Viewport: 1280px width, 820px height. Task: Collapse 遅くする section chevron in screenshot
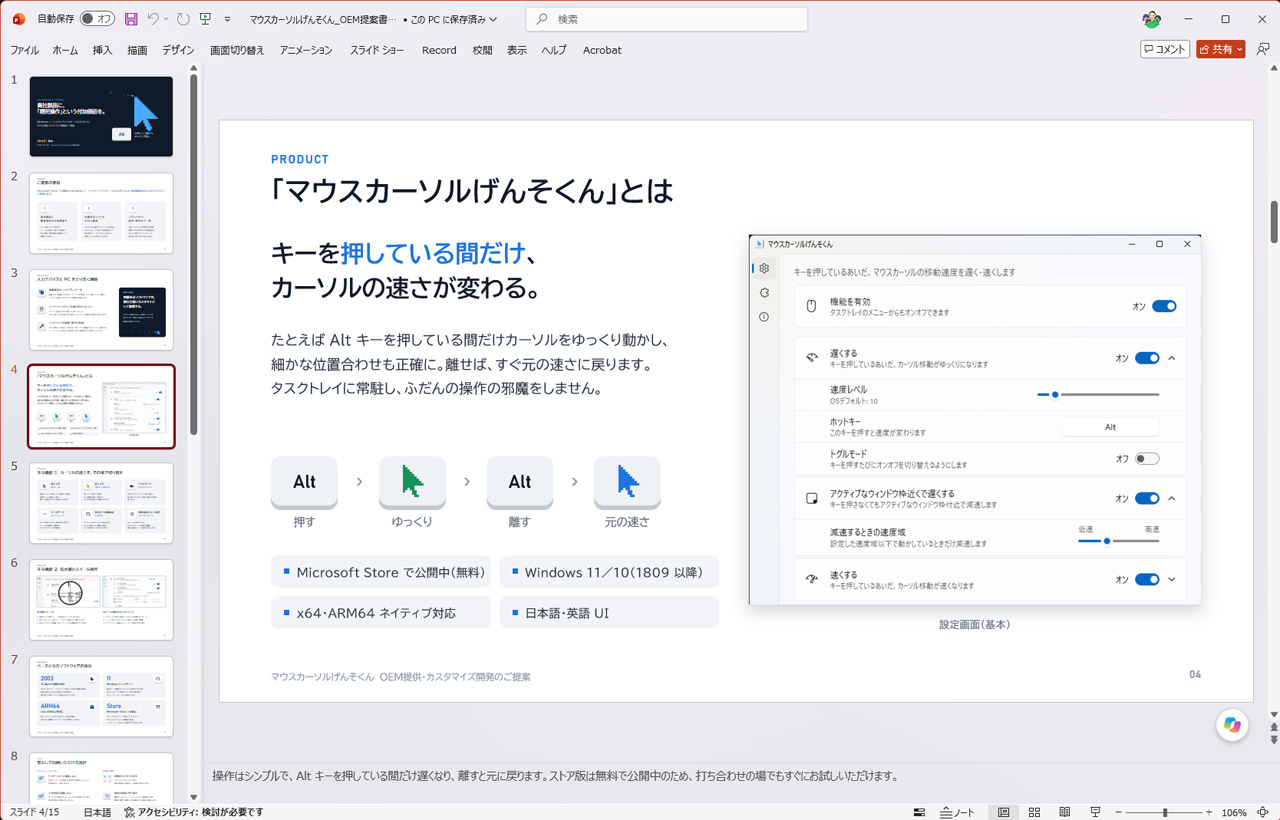point(1172,358)
